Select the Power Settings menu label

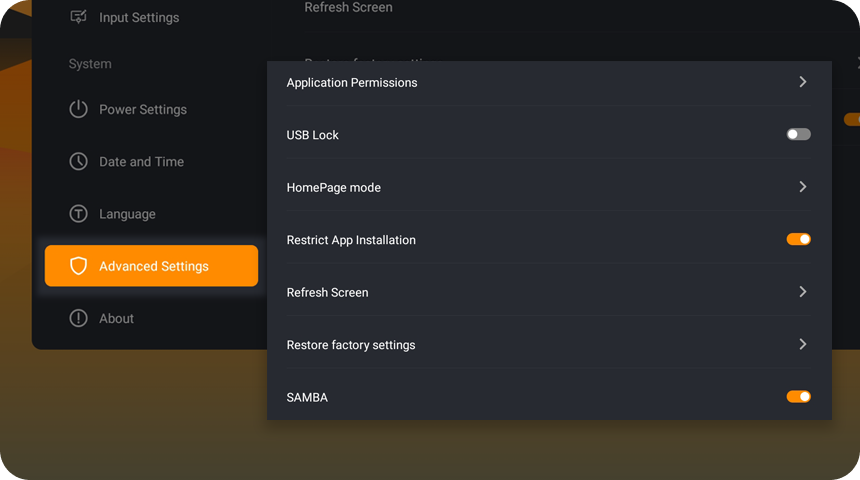coord(143,110)
